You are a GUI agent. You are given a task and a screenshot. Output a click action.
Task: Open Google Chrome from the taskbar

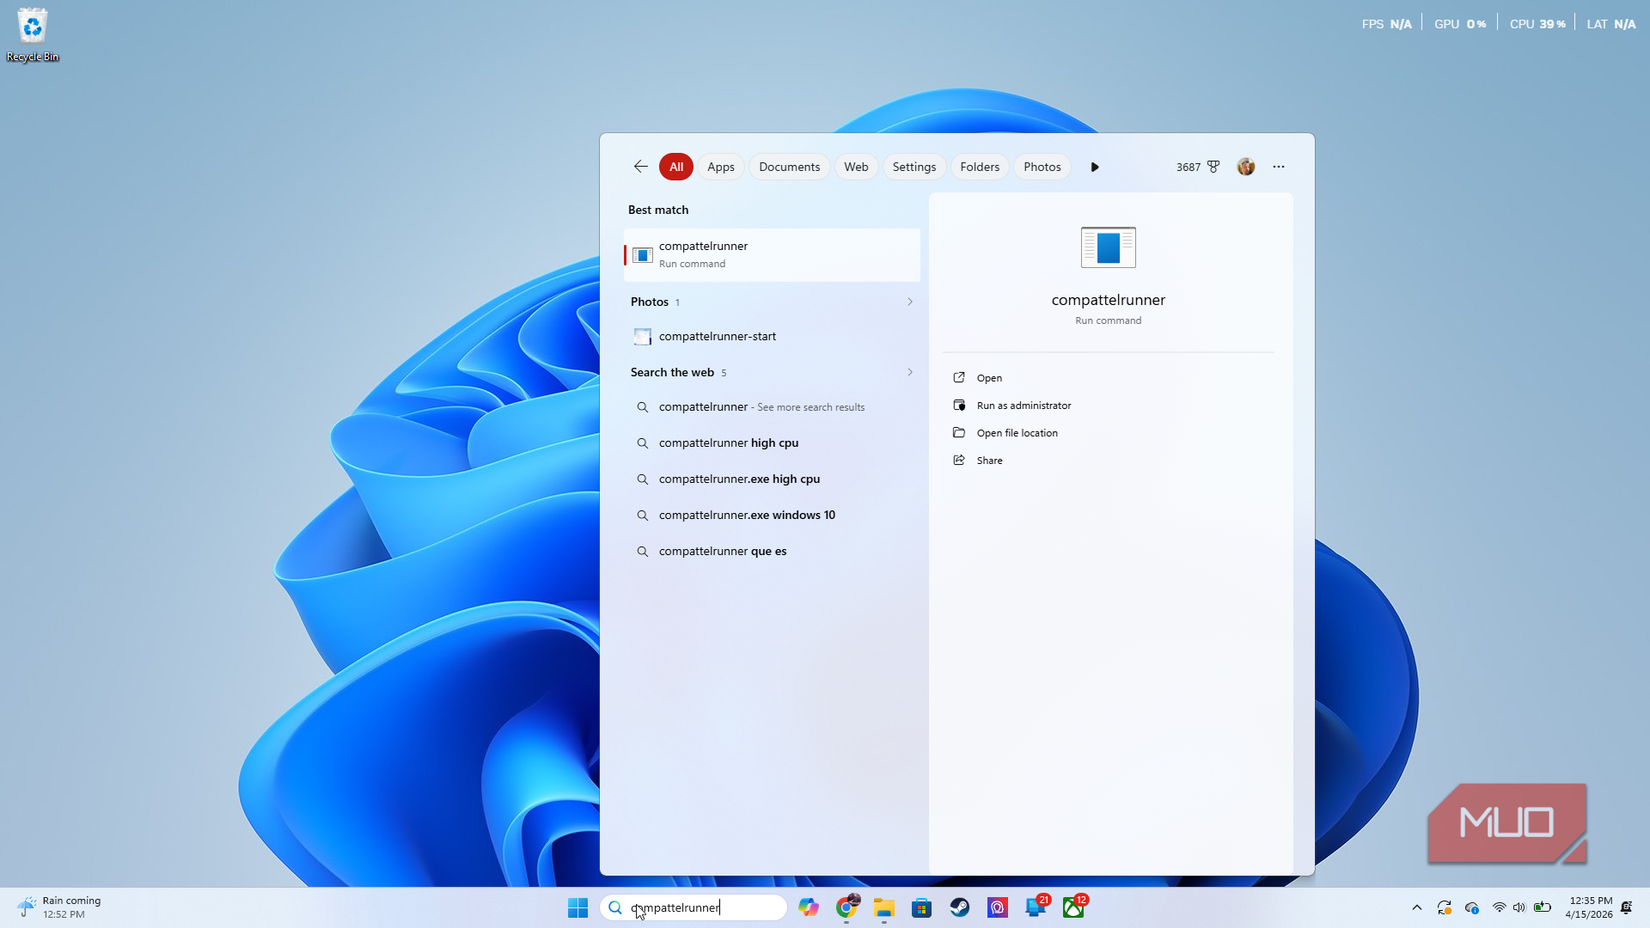(847, 907)
